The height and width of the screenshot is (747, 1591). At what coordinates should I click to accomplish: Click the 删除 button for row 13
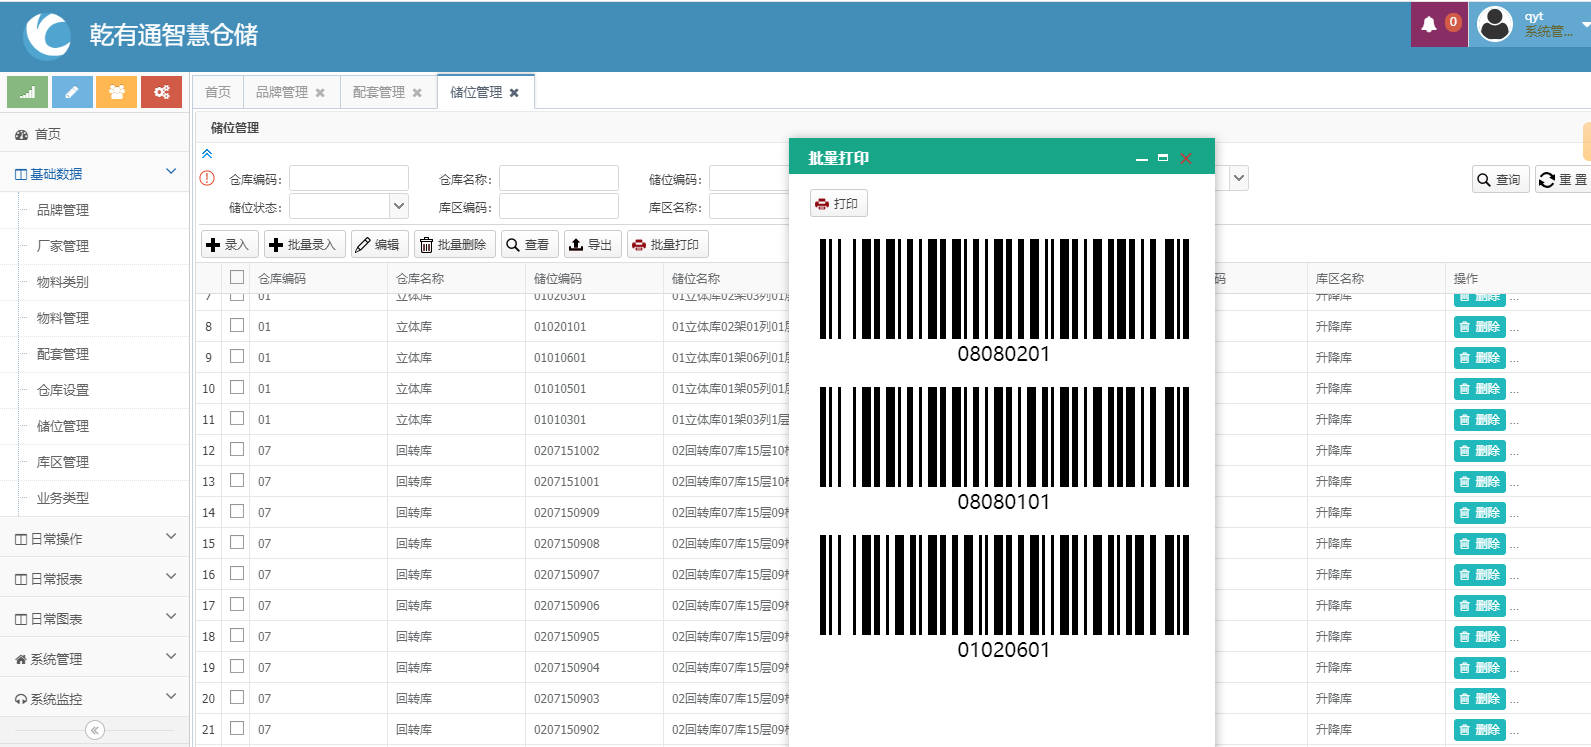pos(1480,482)
